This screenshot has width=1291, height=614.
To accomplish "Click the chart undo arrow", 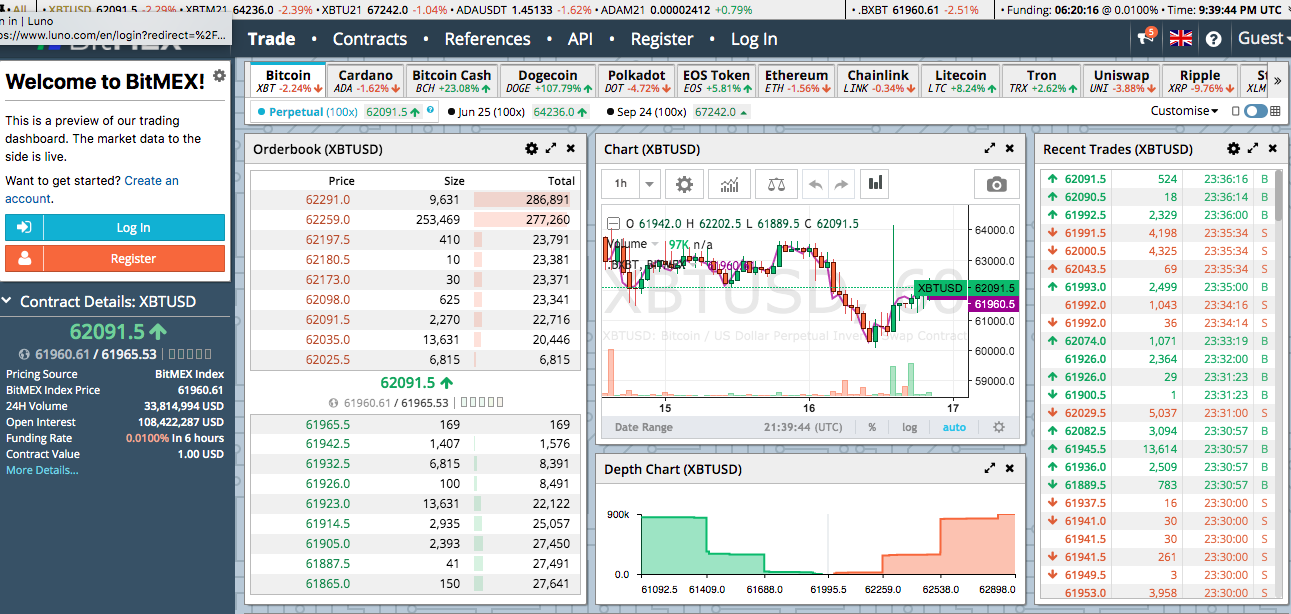I will [x=816, y=184].
